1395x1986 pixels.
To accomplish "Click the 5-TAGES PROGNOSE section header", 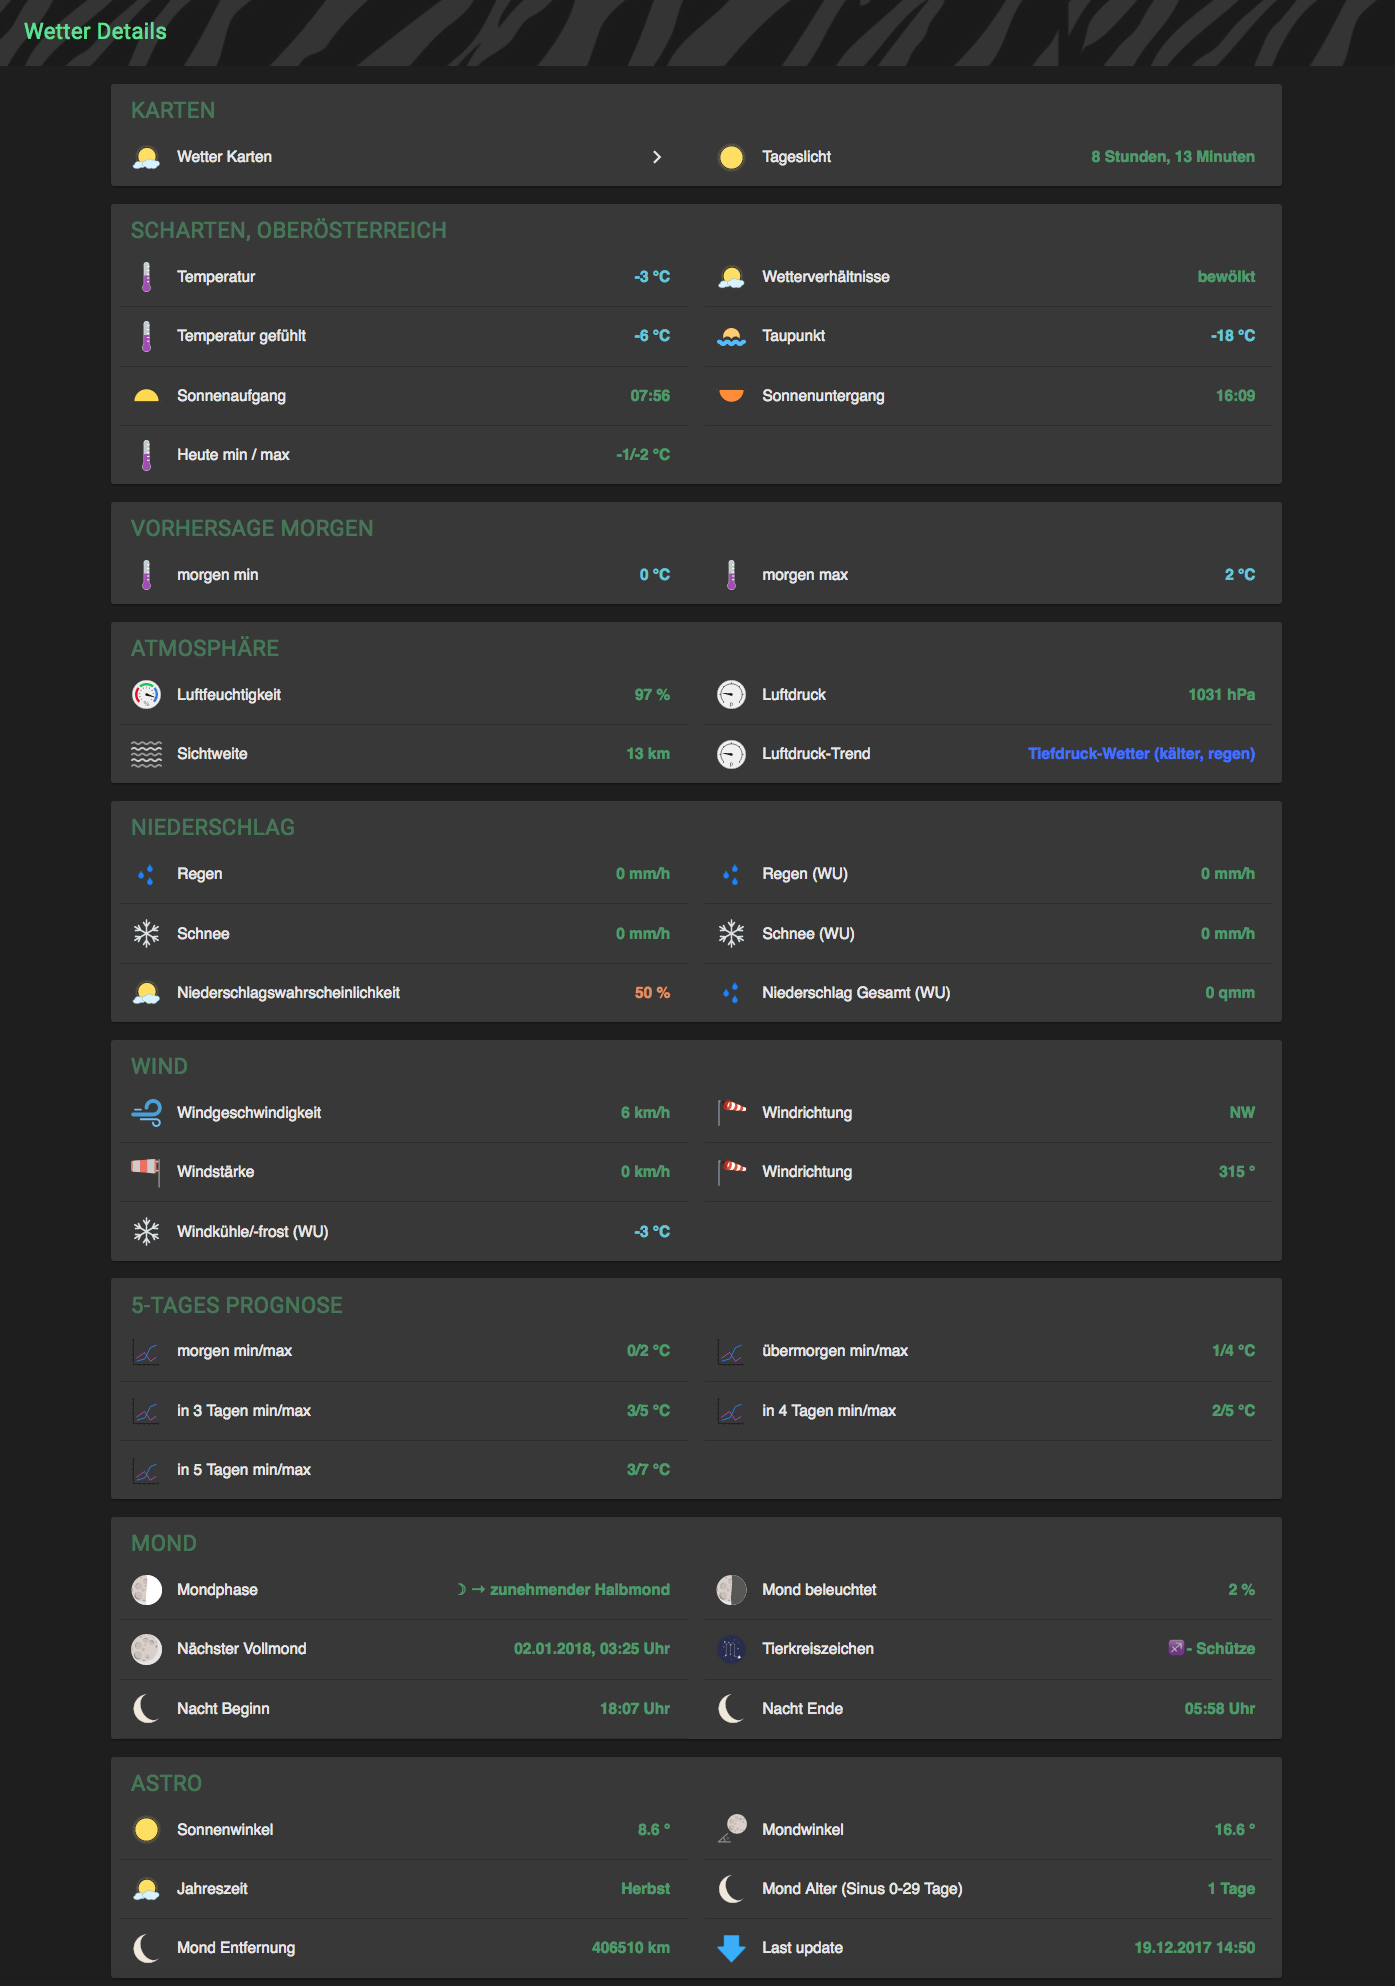I will point(237,1305).
